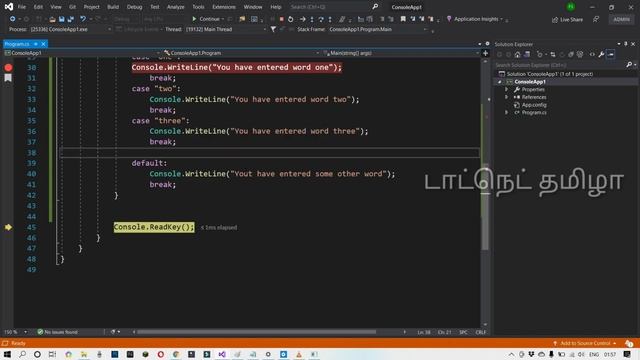Click the Live Share button
The width and height of the screenshot is (640, 360).
tap(567, 19)
